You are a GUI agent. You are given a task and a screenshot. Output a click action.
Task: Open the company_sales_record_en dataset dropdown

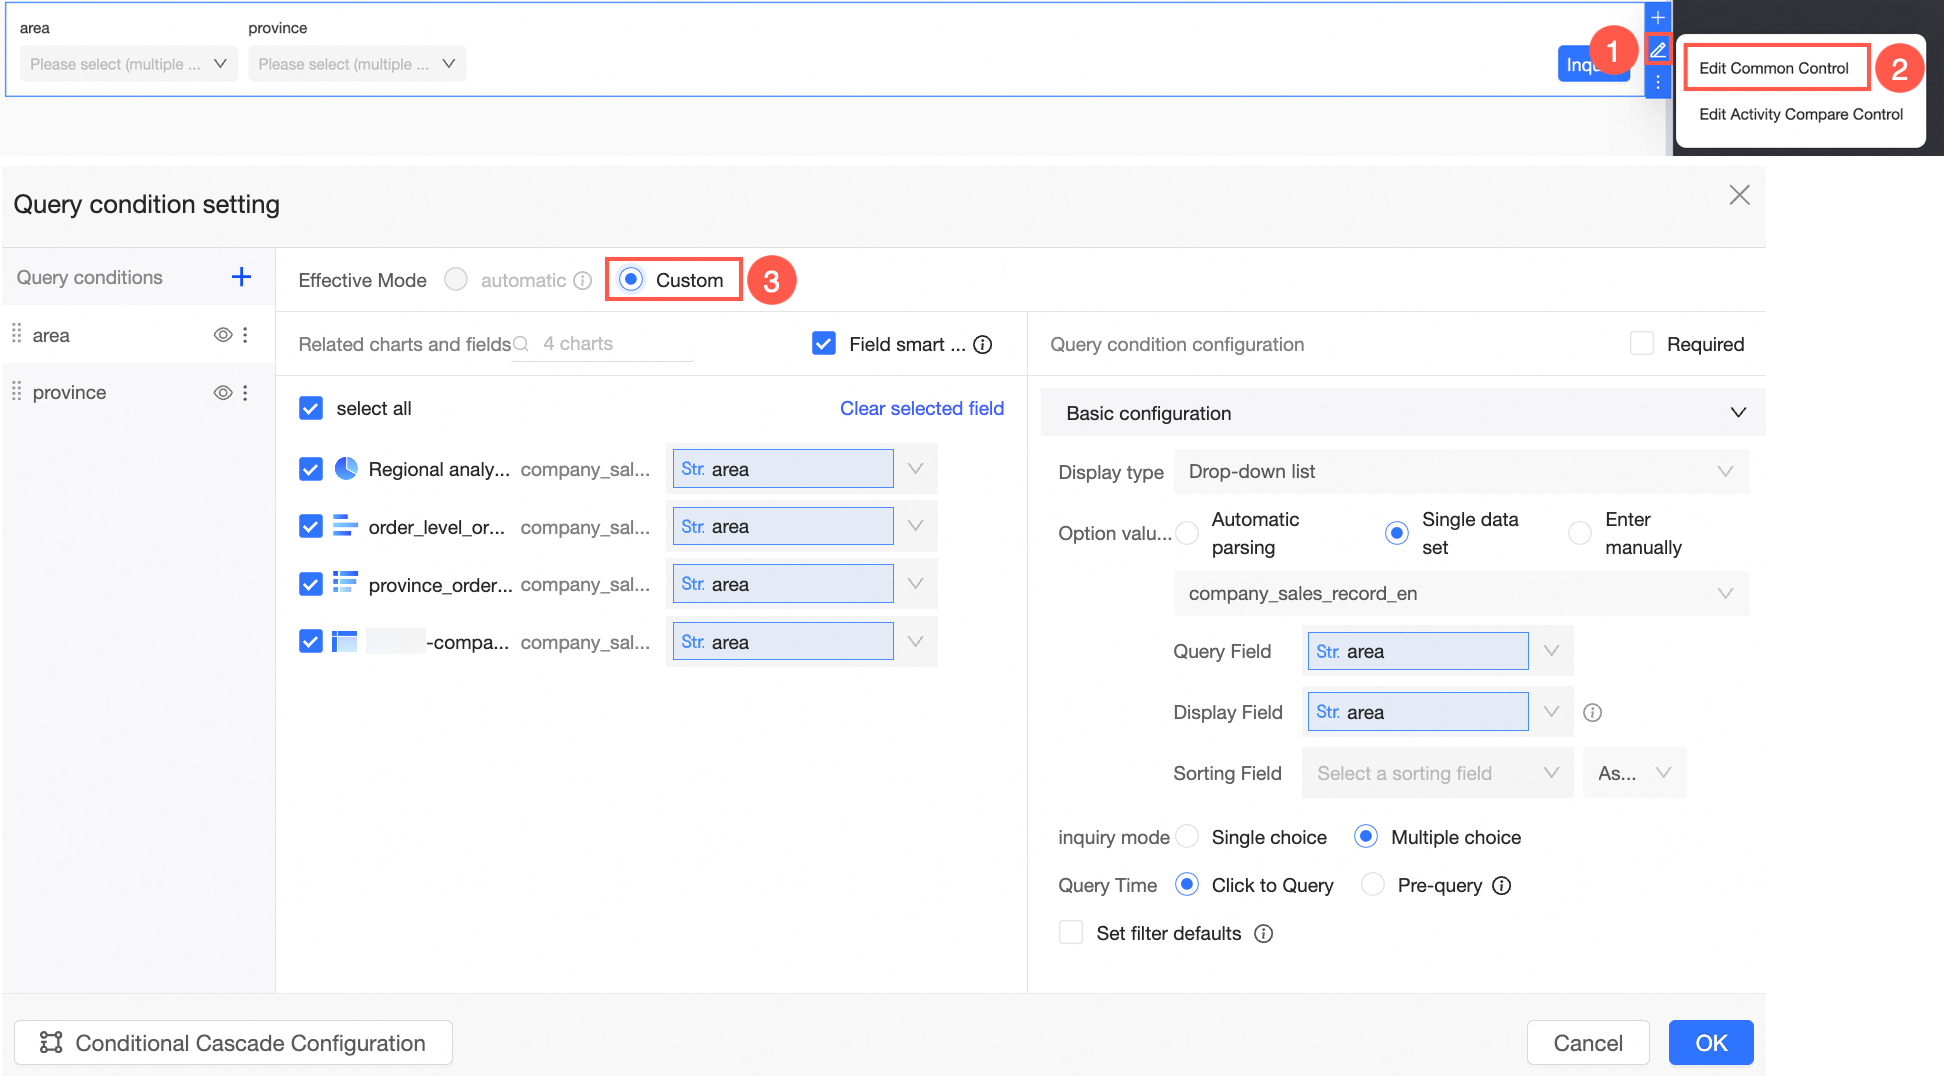coord(1461,594)
